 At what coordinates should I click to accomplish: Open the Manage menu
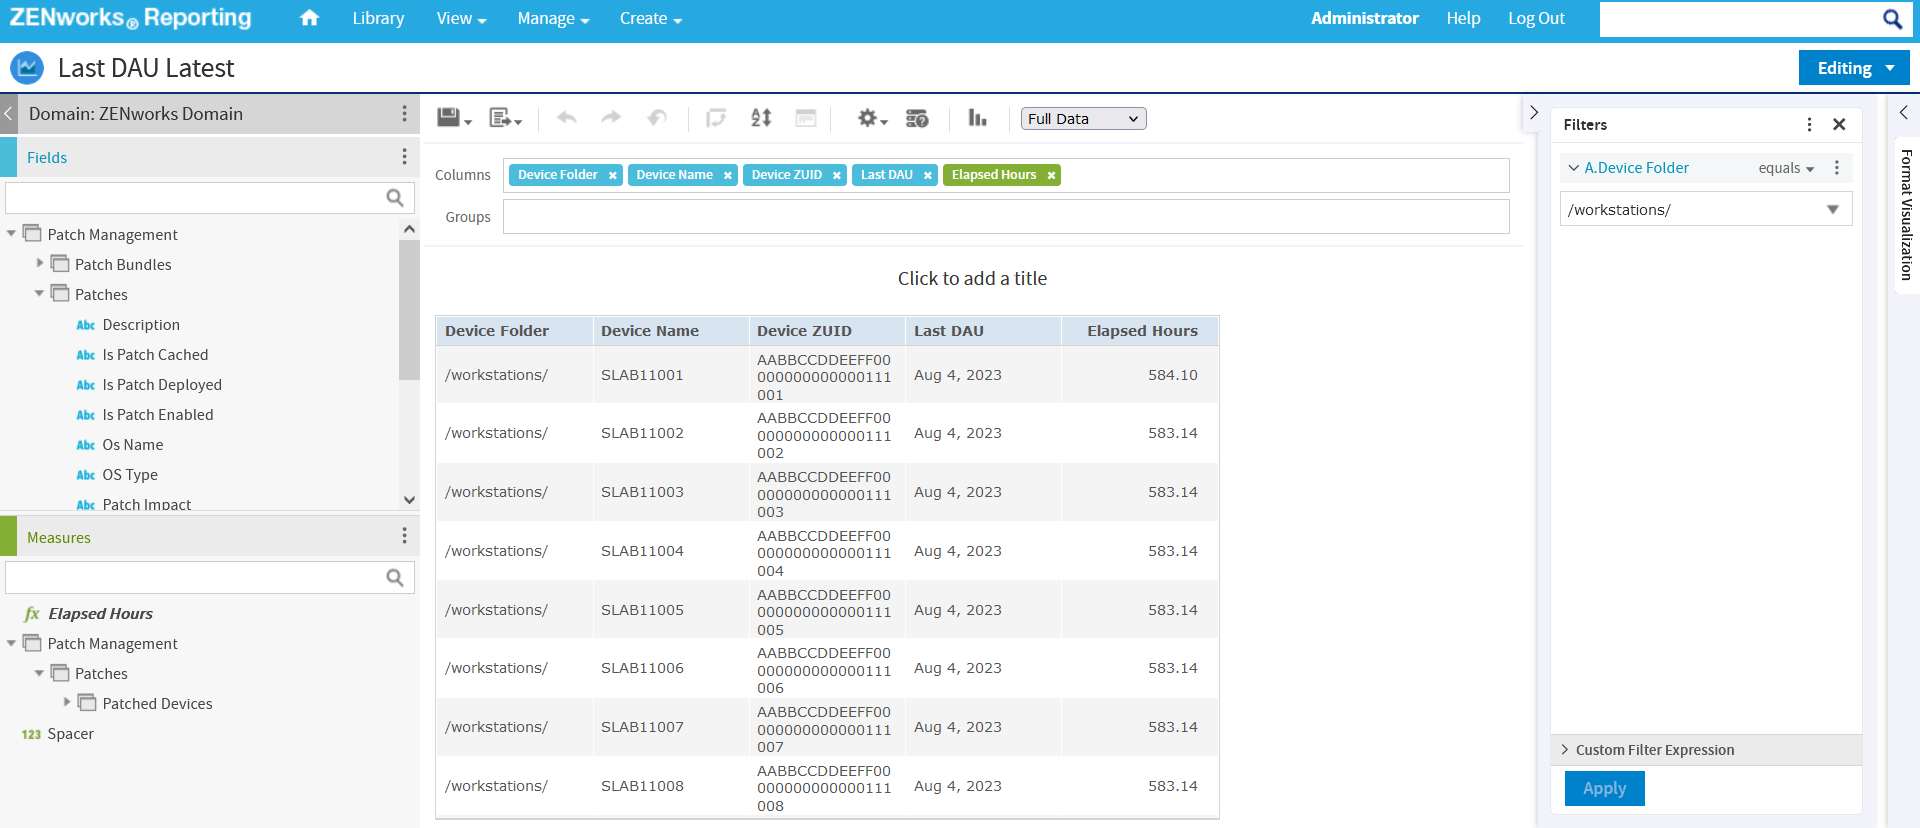pyautogui.click(x=552, y=18)
